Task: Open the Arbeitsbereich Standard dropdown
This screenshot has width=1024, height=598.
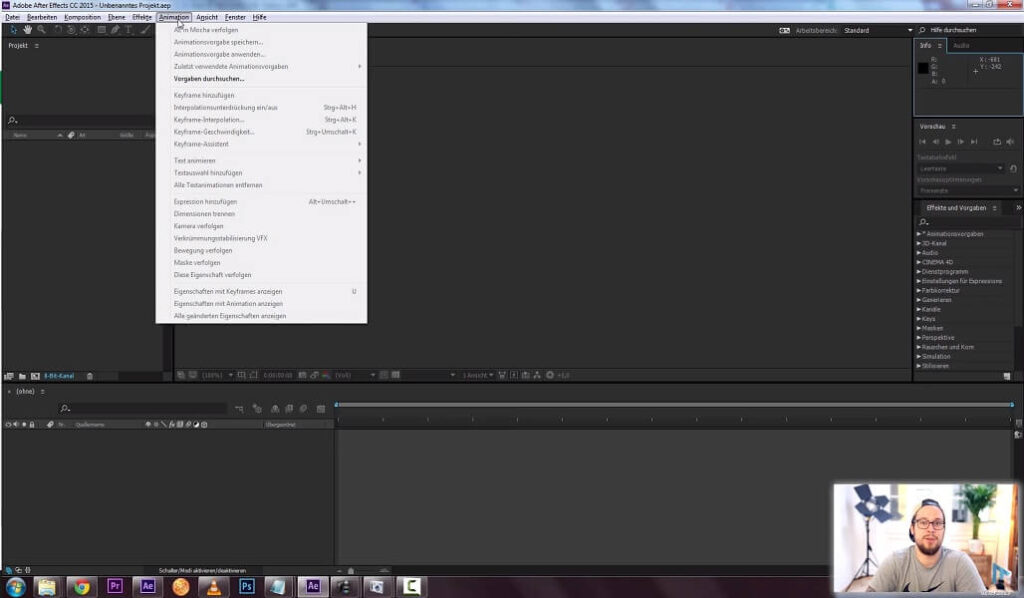Action: [877, 31]
